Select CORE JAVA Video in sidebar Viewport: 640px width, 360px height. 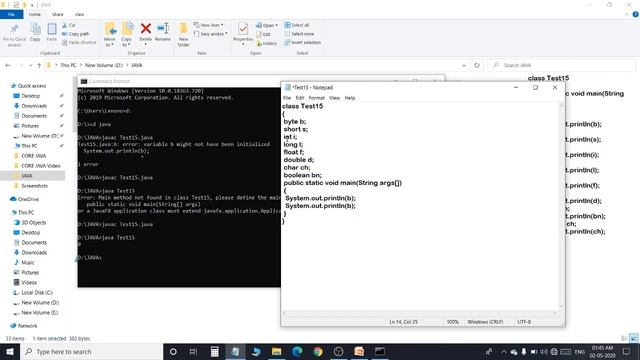[37, 166]
